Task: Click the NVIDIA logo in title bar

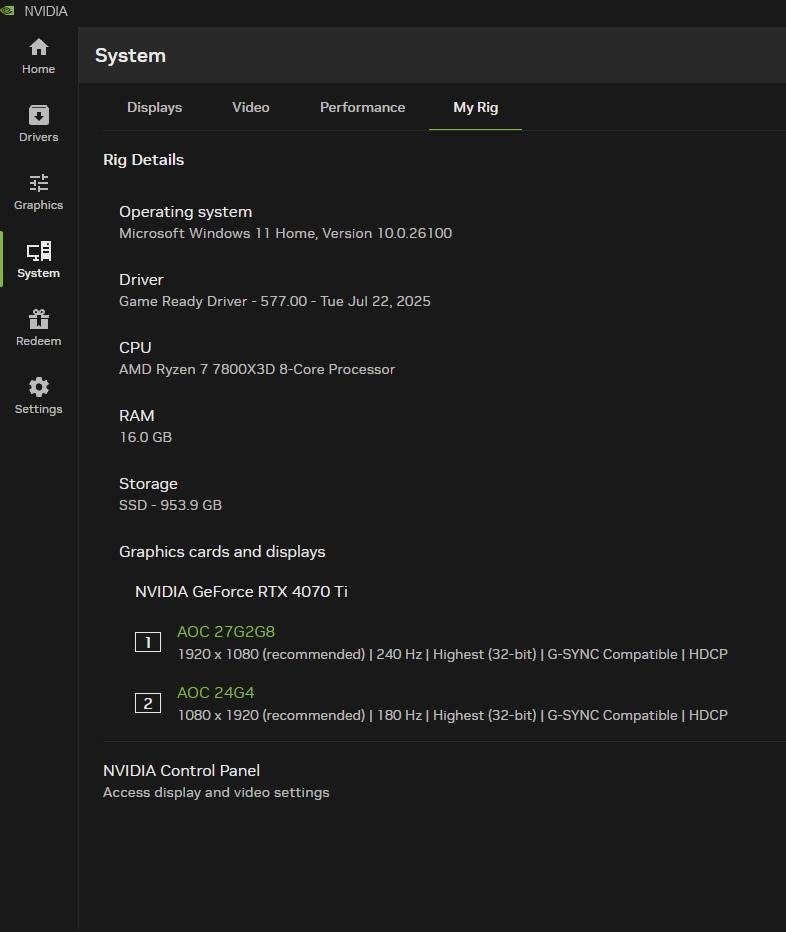Action: tap(8, 11)
